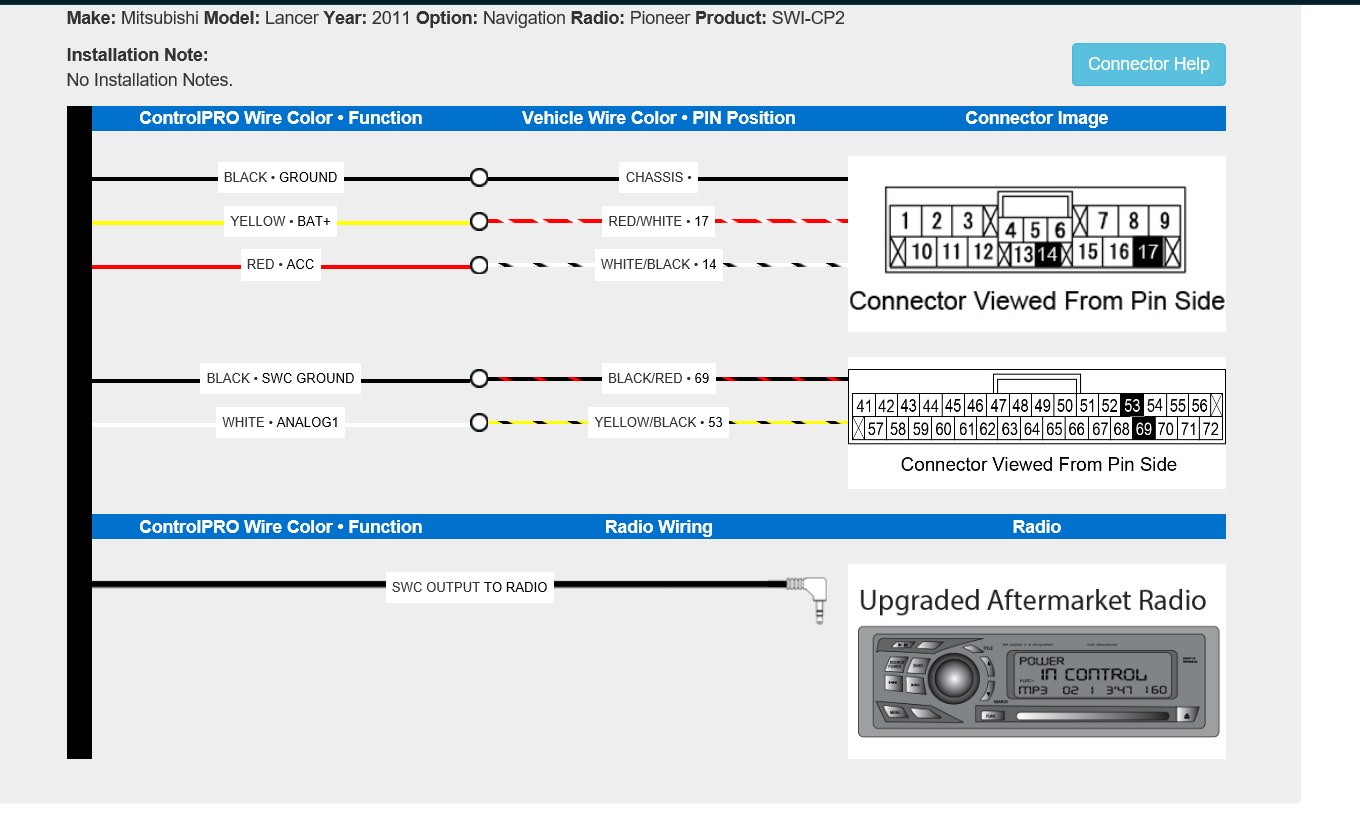Click the YELLOW/BLACK • 53 label
Viewport: 1360px width, 815px height.
tap(658, 422)
